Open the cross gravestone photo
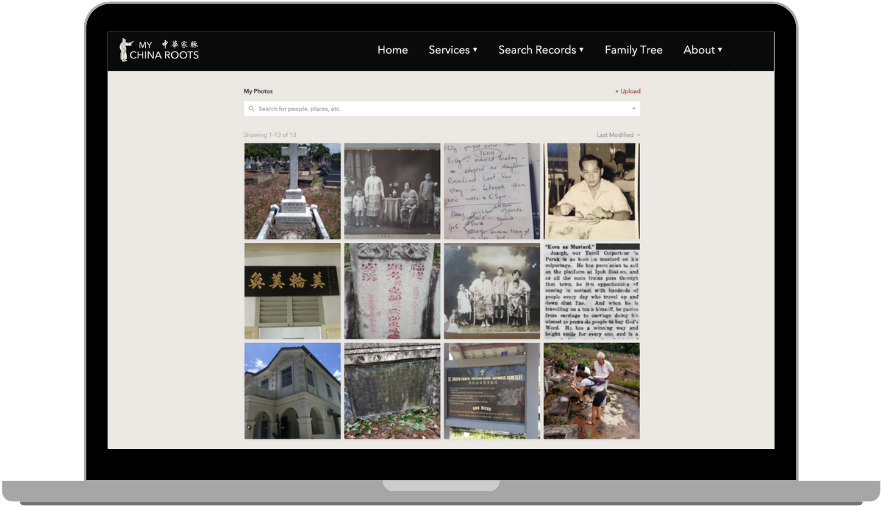Image resolution: width=882 pixels, height=507 pixels. [292, 191]
